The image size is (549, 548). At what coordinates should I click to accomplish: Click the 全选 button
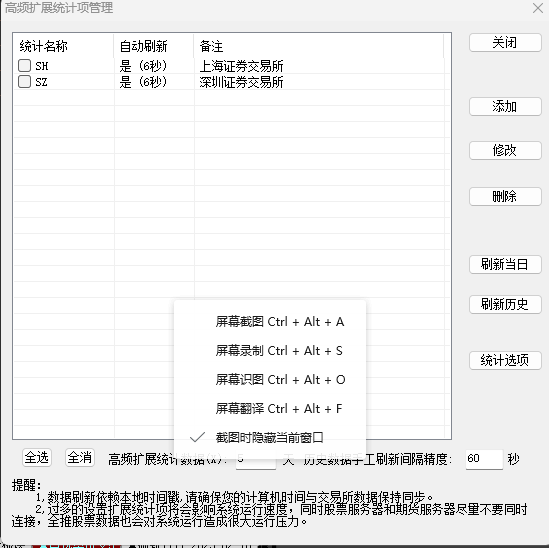point(37,458)
